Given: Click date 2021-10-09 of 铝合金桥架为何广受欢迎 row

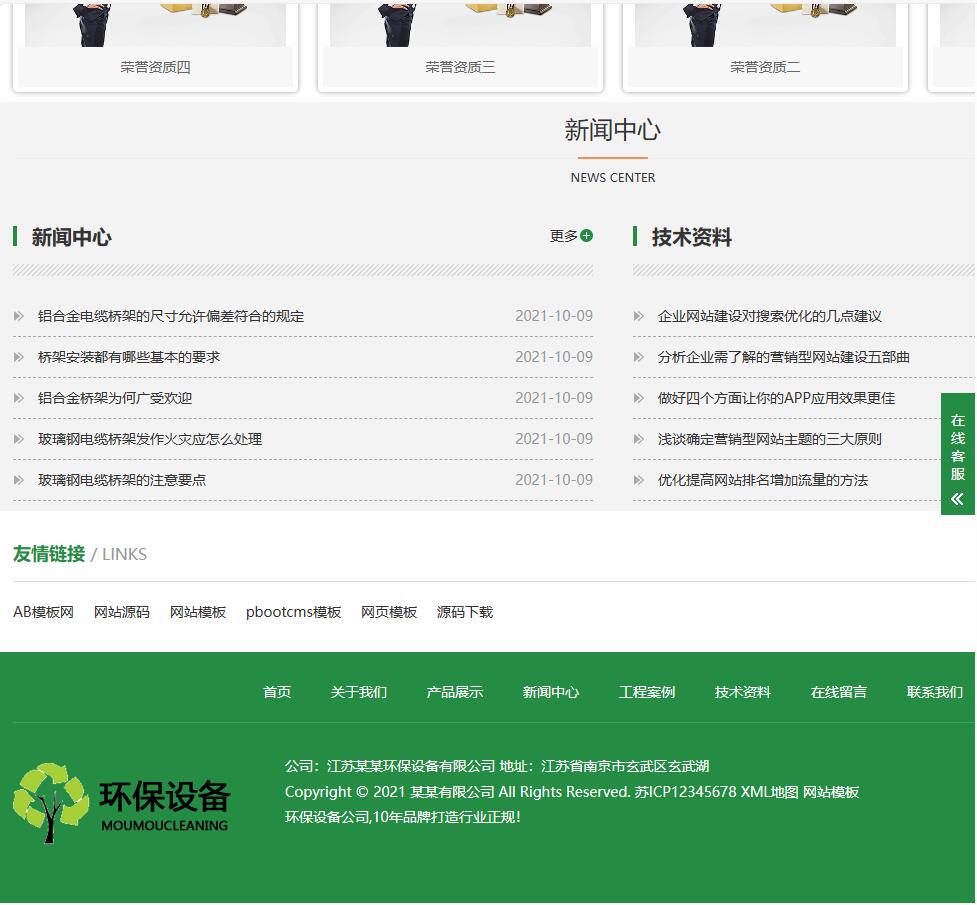Looking at the screenshot, I should [554, 398].
